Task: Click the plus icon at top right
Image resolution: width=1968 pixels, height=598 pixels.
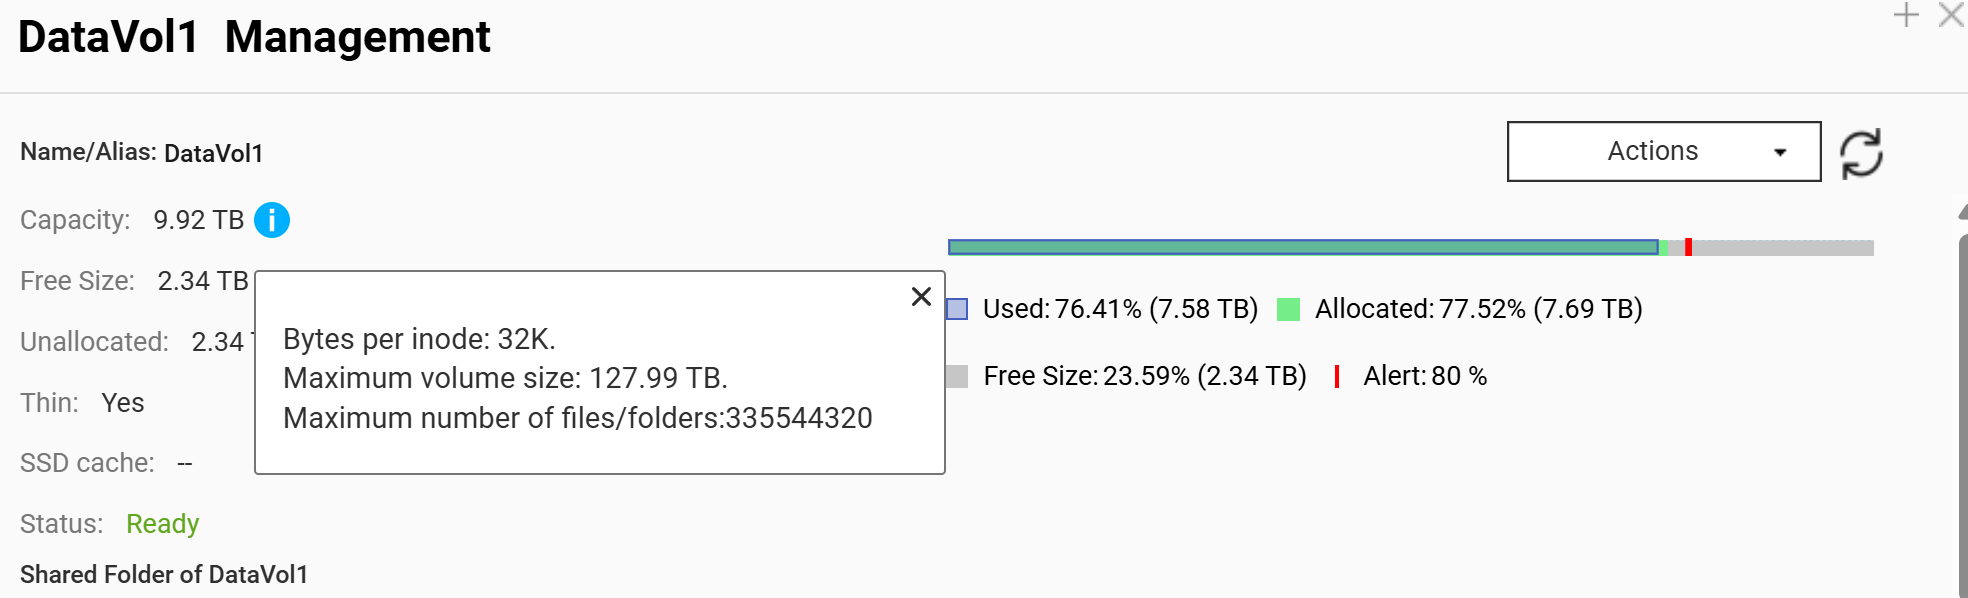Action: 1906,15
